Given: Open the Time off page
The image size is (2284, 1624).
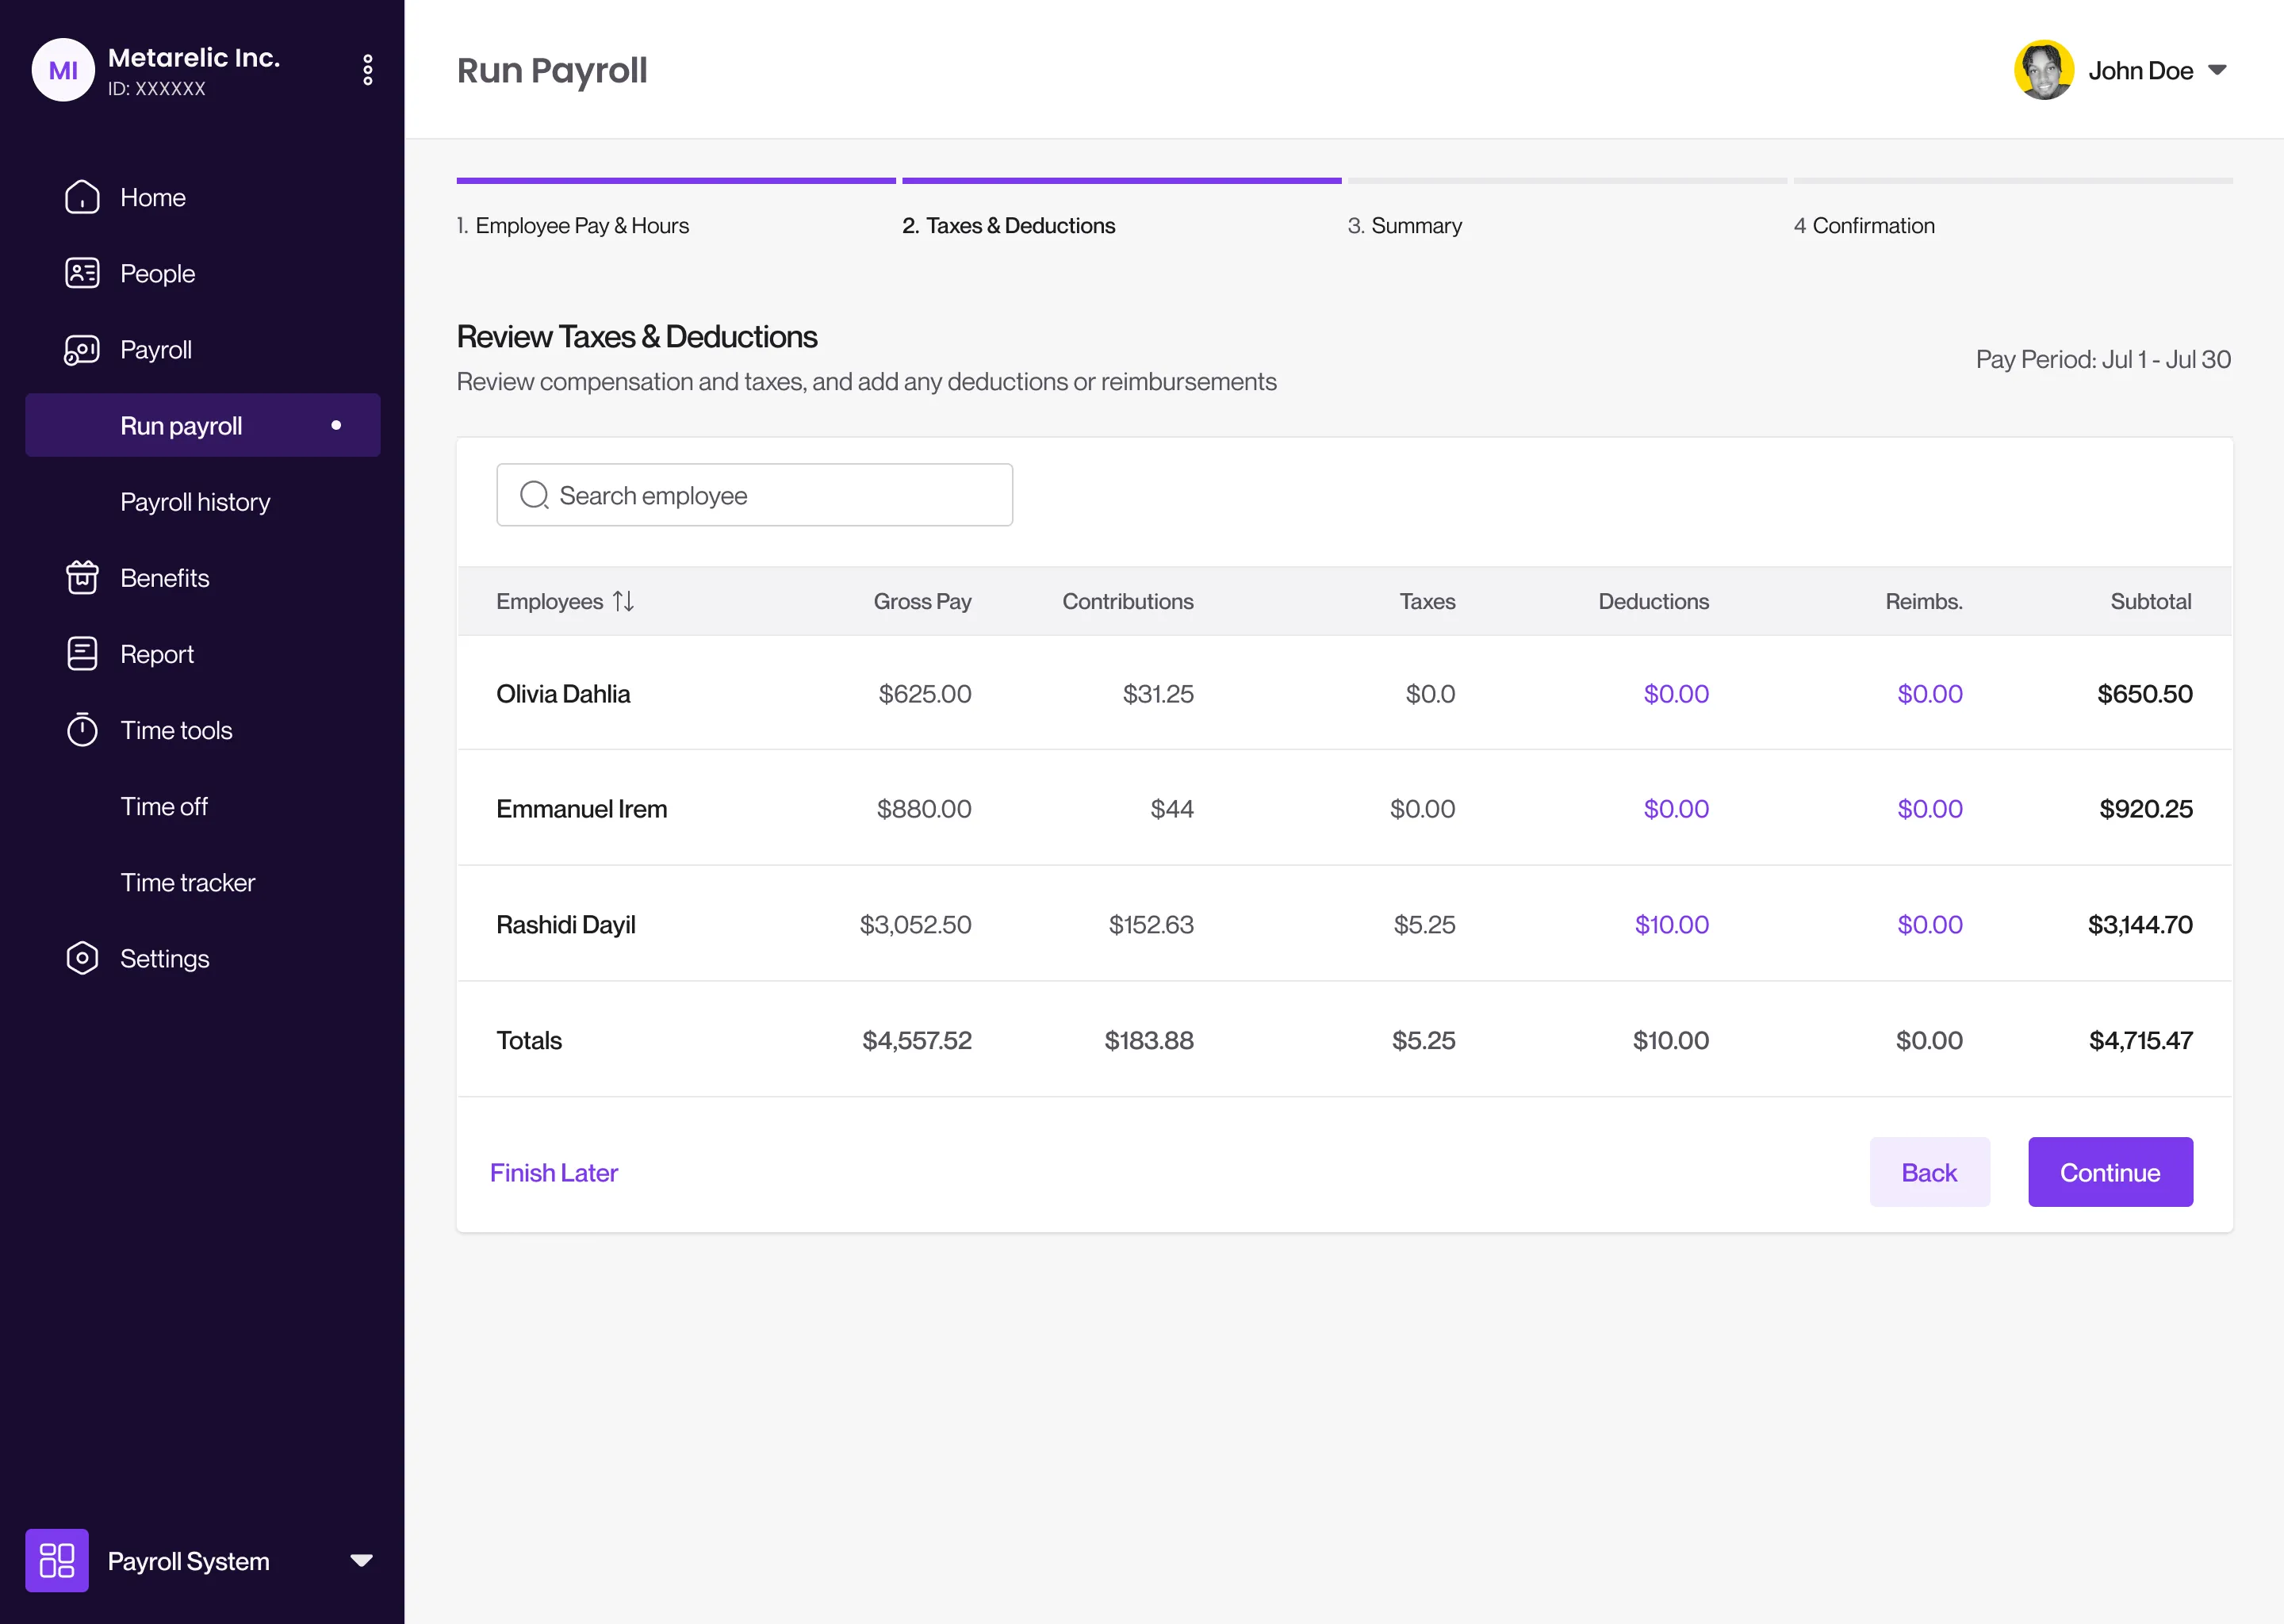Looking at the screenshot, I should click(x=164, y=806).
